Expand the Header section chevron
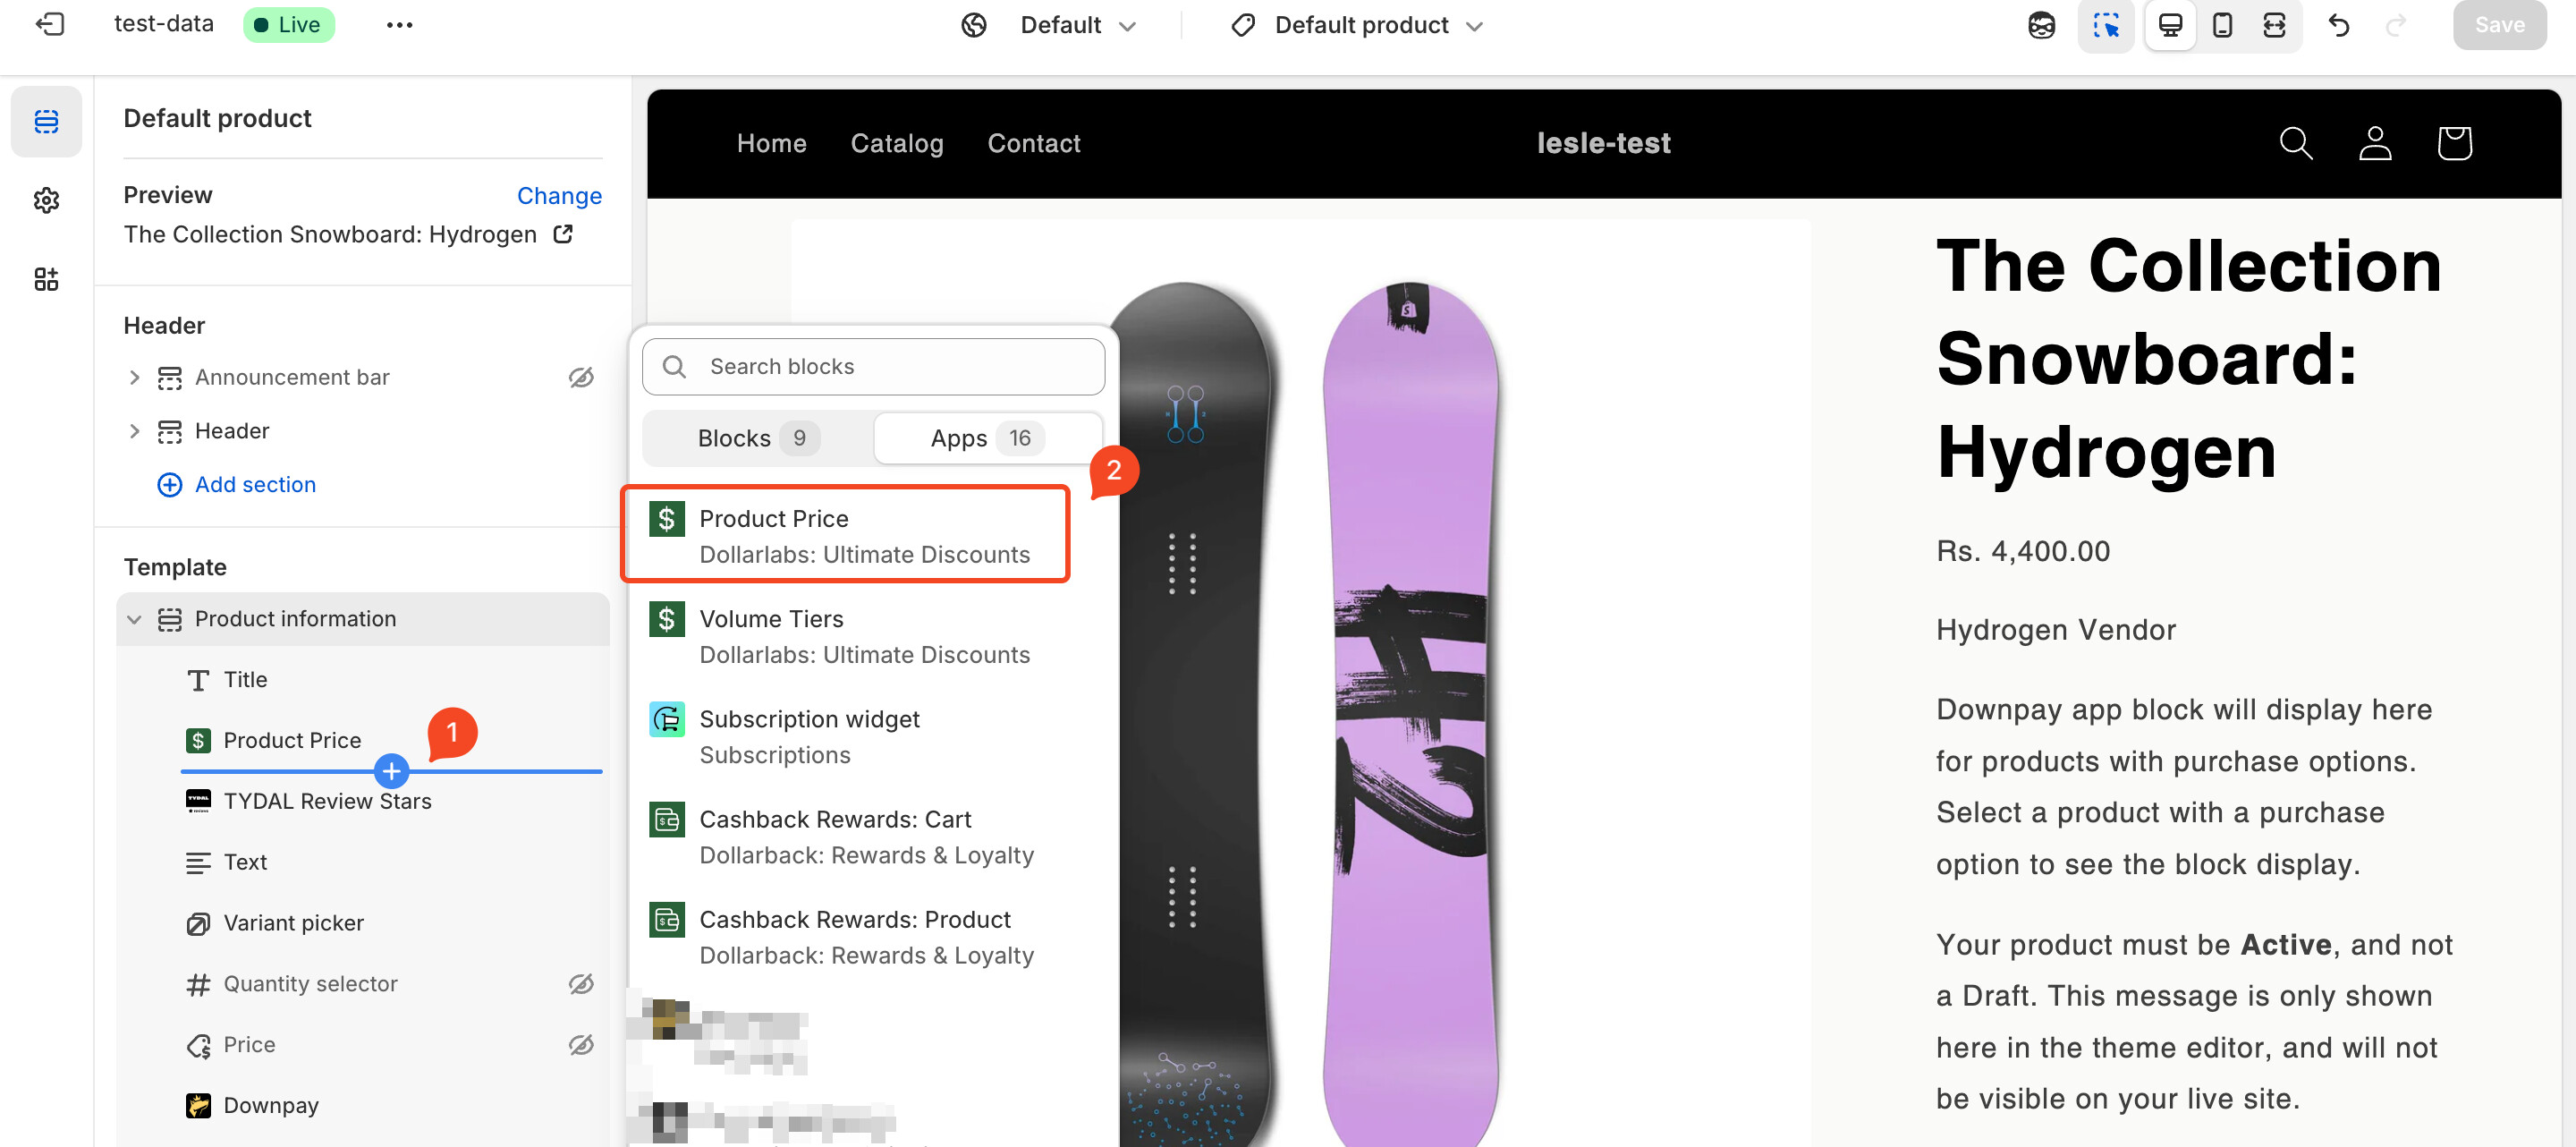 [x=134, y=431]
